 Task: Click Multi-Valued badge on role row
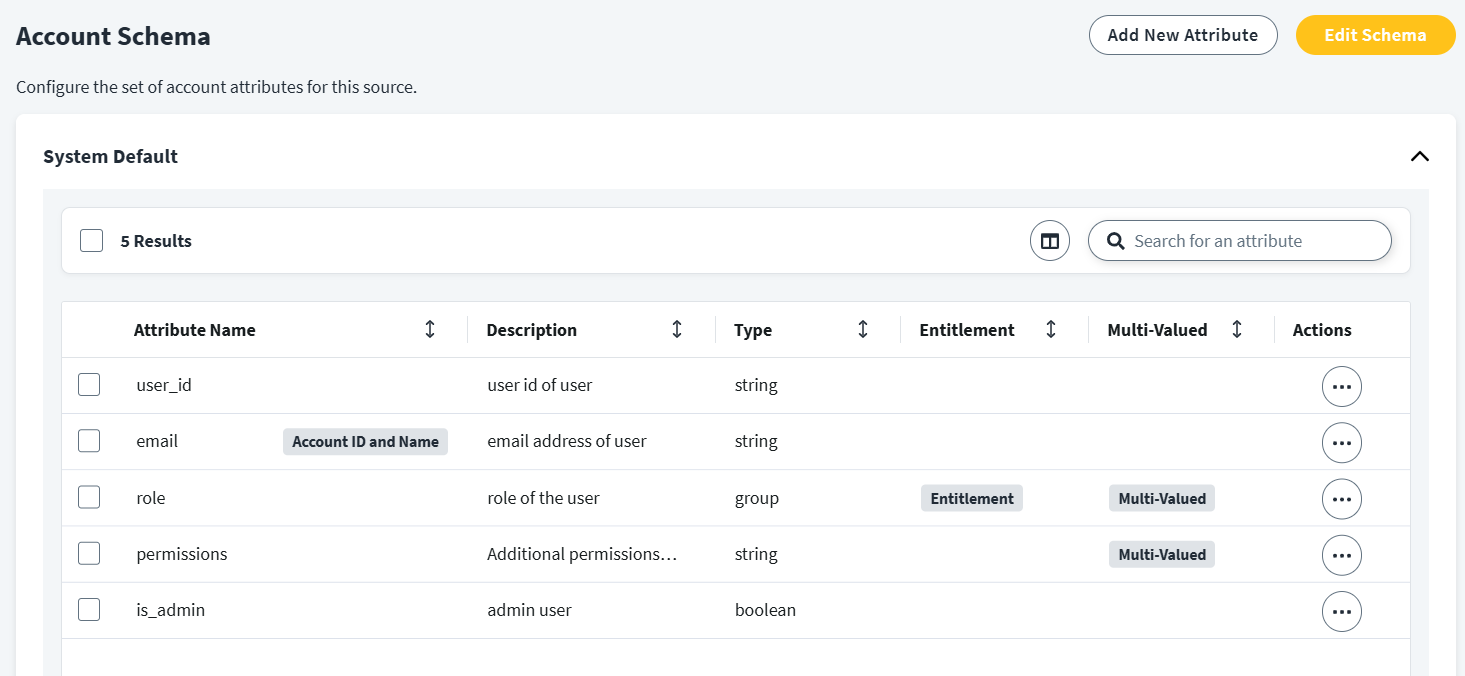1162,498
